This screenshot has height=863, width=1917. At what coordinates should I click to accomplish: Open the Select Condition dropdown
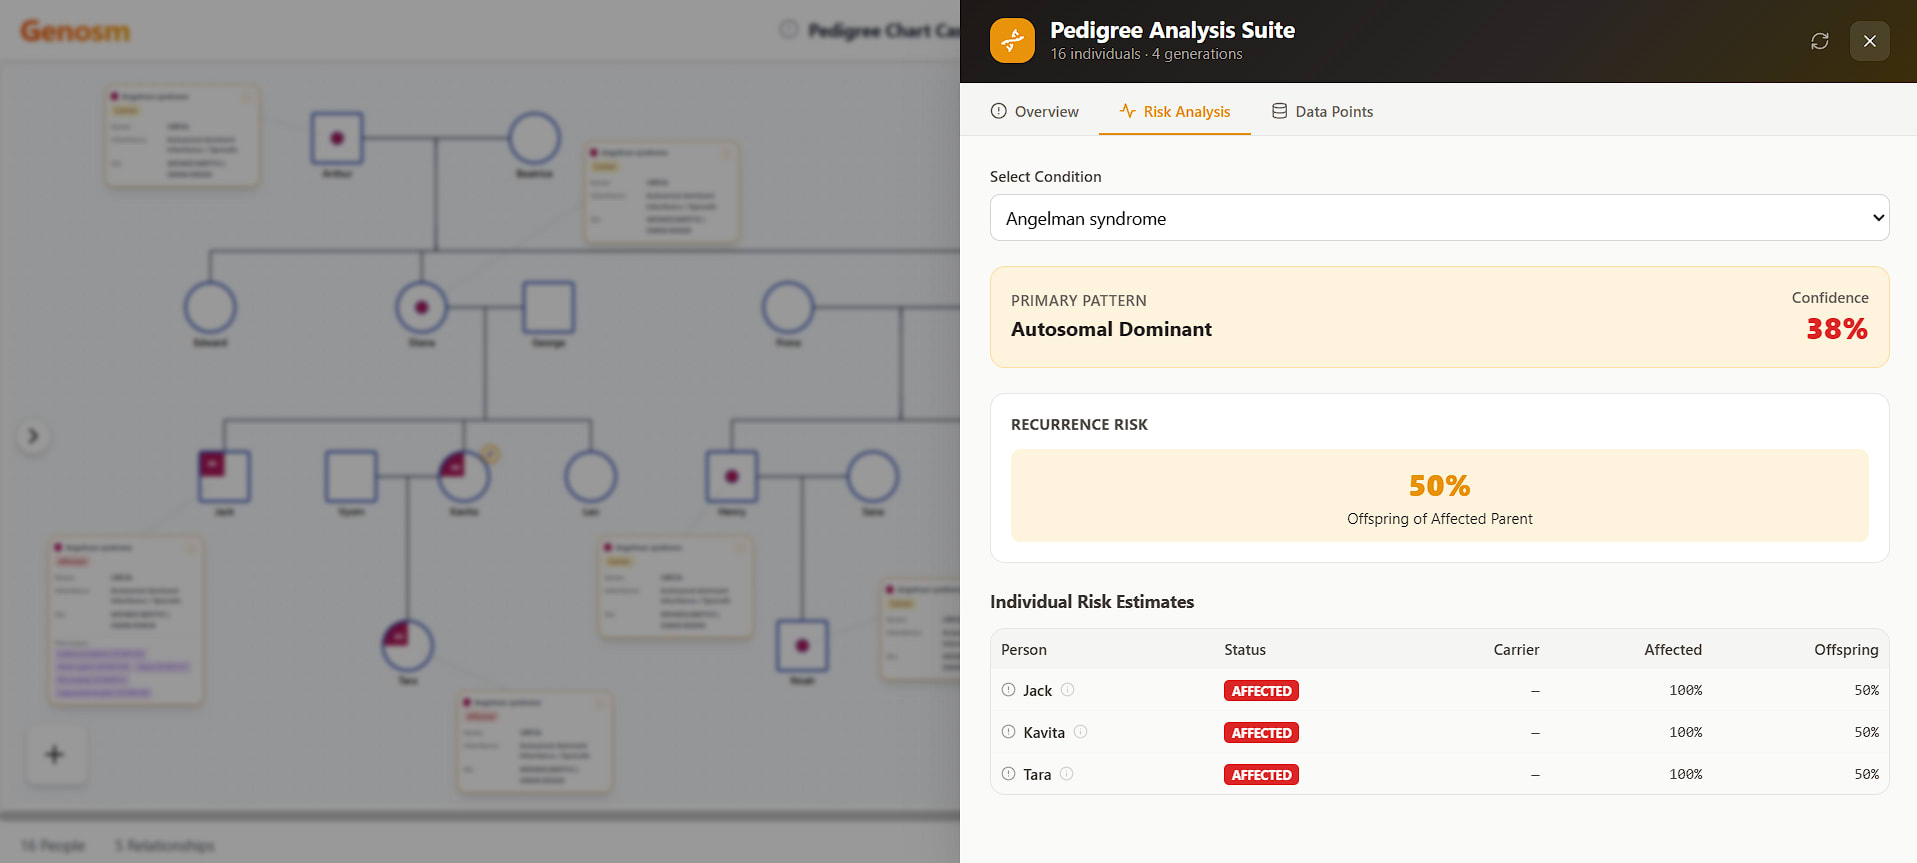pos(1439,218)
